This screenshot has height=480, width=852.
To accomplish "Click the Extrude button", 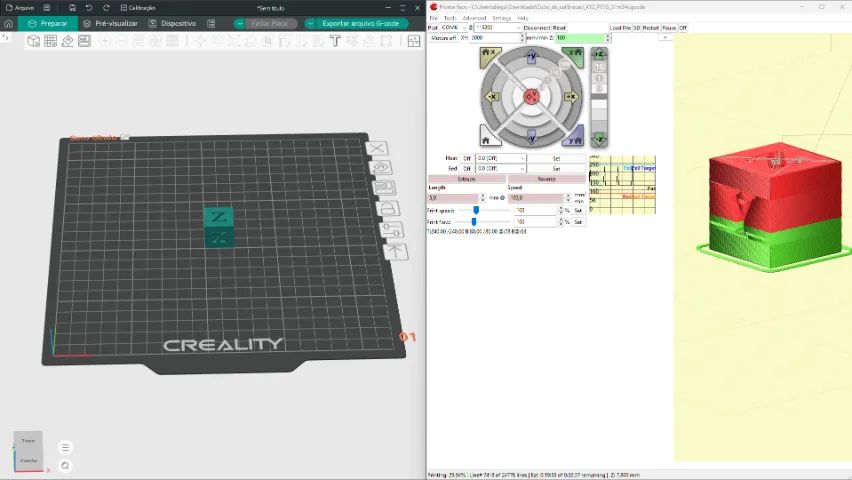I will pos(467,179).
